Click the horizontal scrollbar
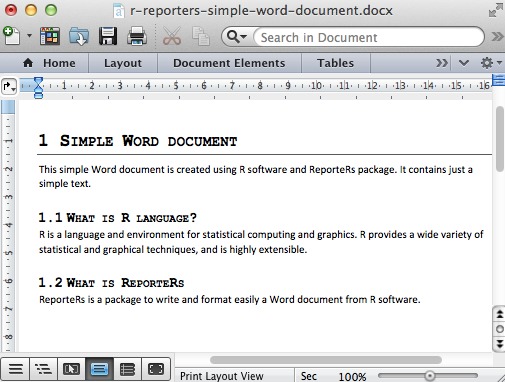505x382 pixels. pyautogui.click(x=326, y=360)
